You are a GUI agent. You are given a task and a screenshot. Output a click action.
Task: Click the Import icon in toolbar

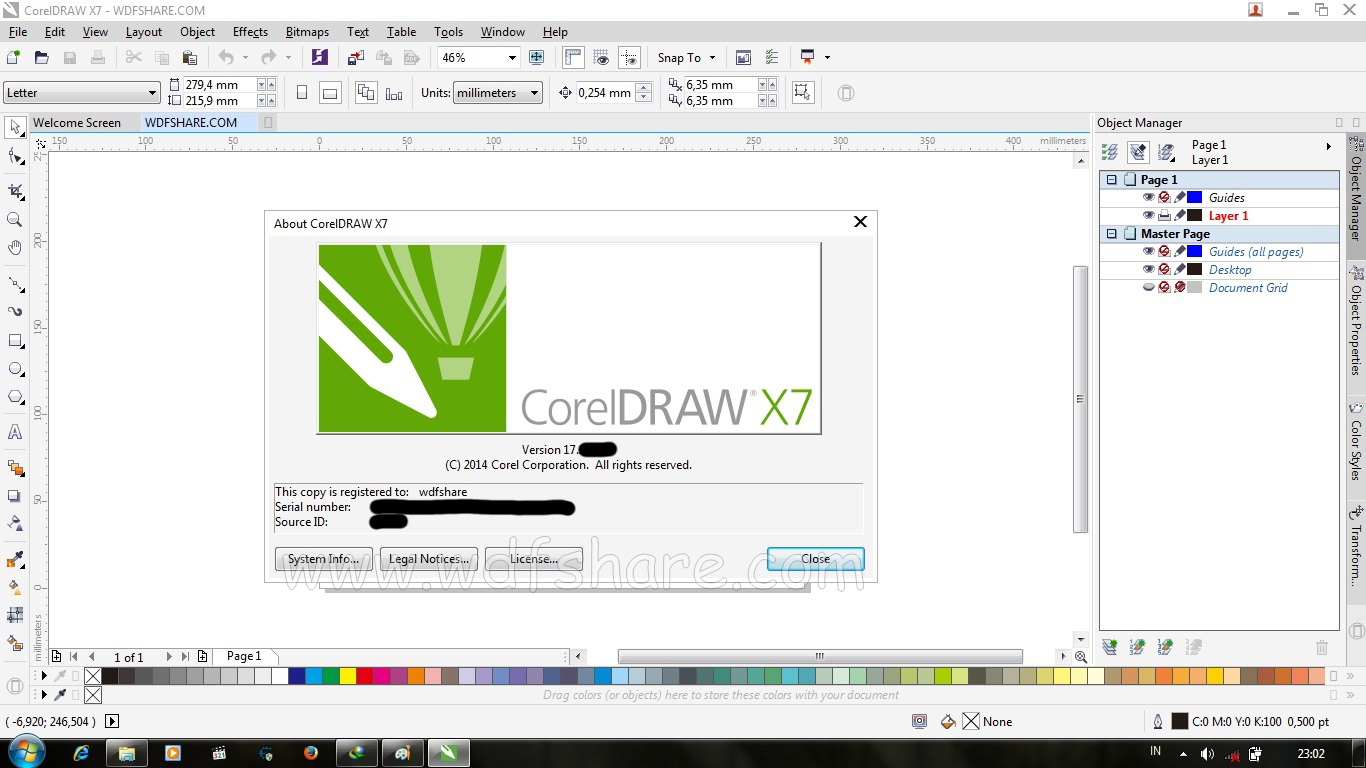(355, 58)
